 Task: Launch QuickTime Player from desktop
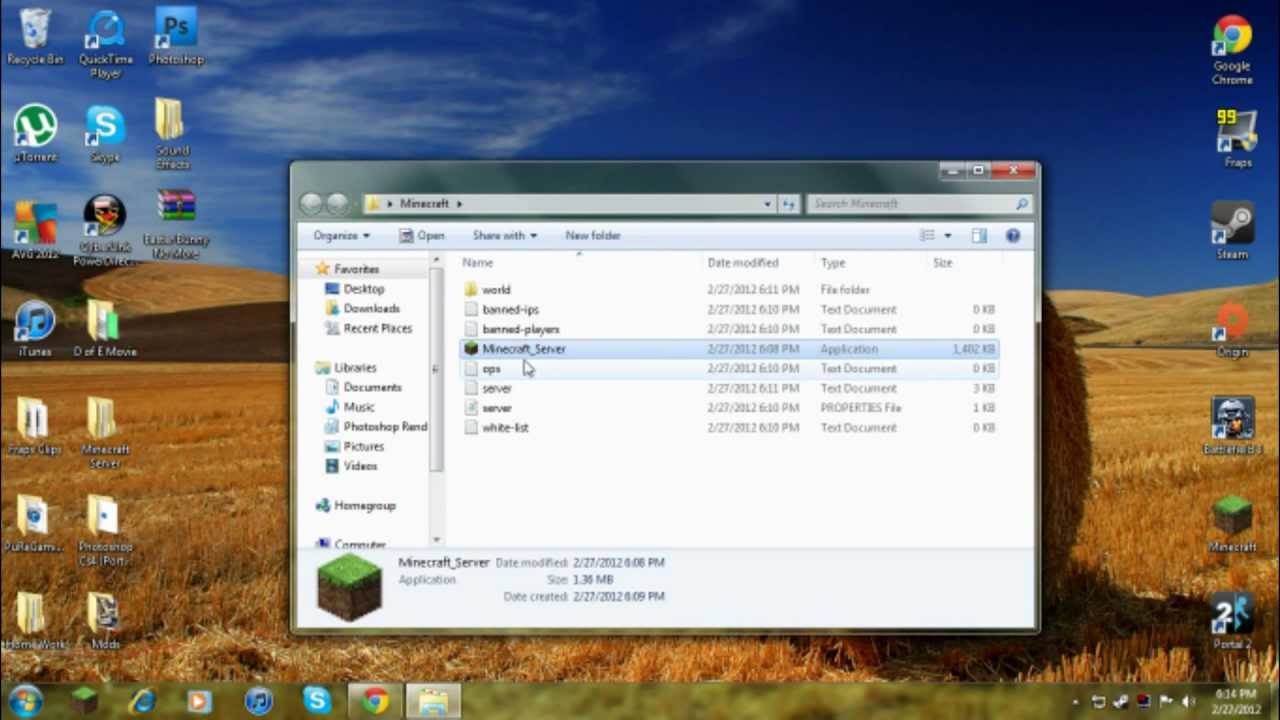point(105,44)
